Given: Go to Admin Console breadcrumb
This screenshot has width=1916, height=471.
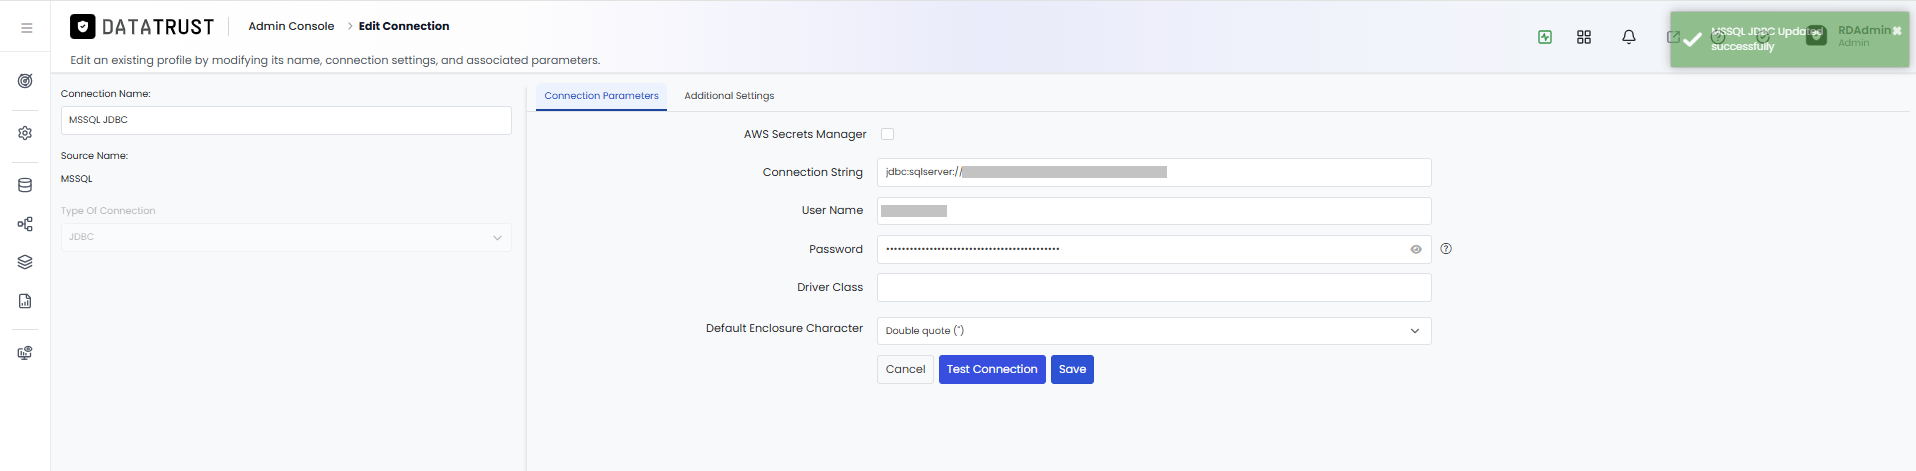Looking at the screenshot, I should click(291, 26).
